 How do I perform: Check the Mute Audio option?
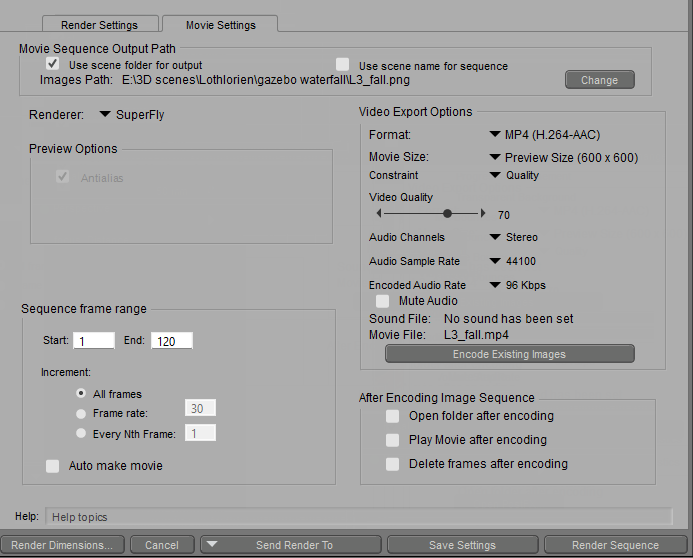pos(382,300)
